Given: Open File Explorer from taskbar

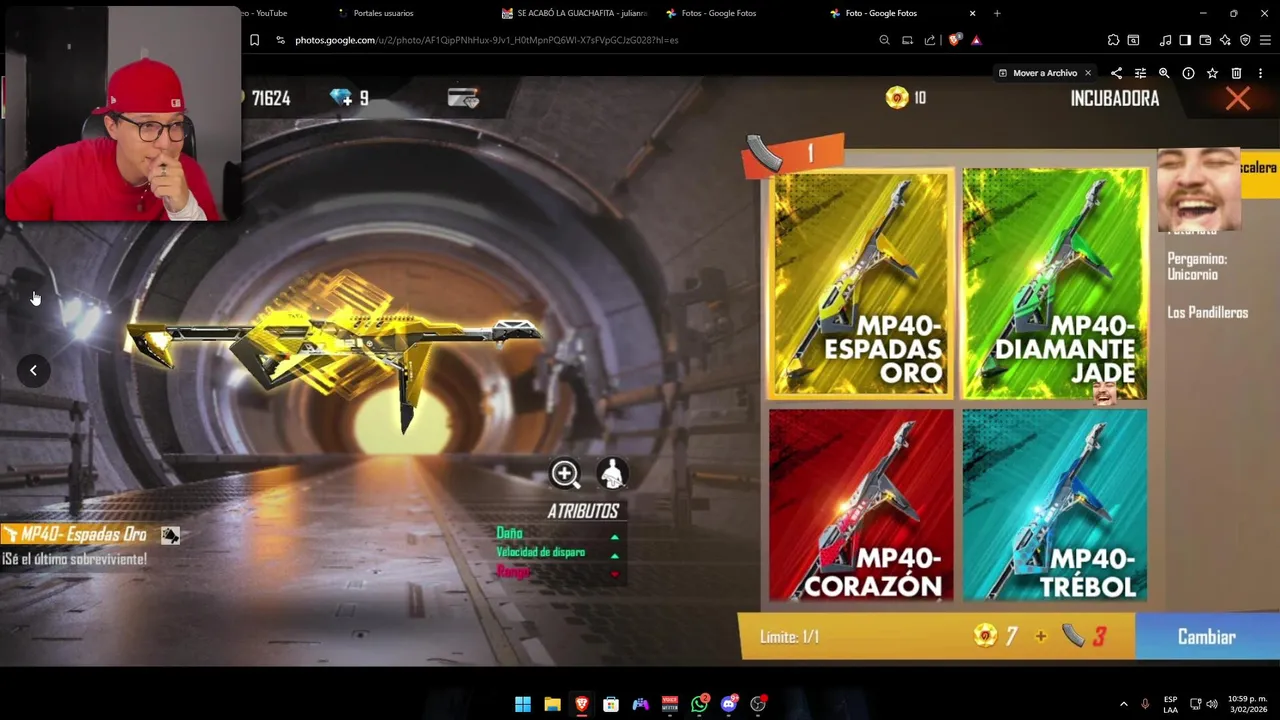Looking at the screenshot, I should click(x=552, y=704).
